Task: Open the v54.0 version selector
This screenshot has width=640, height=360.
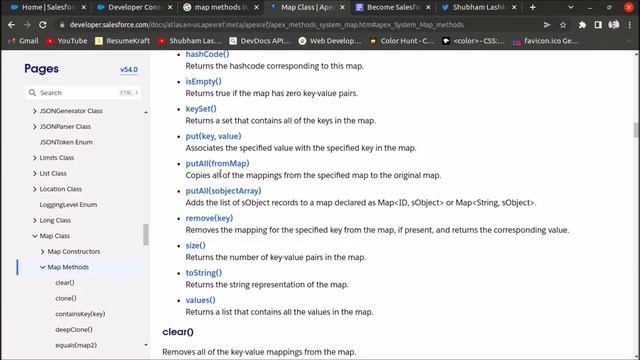Action: point(129,70)
